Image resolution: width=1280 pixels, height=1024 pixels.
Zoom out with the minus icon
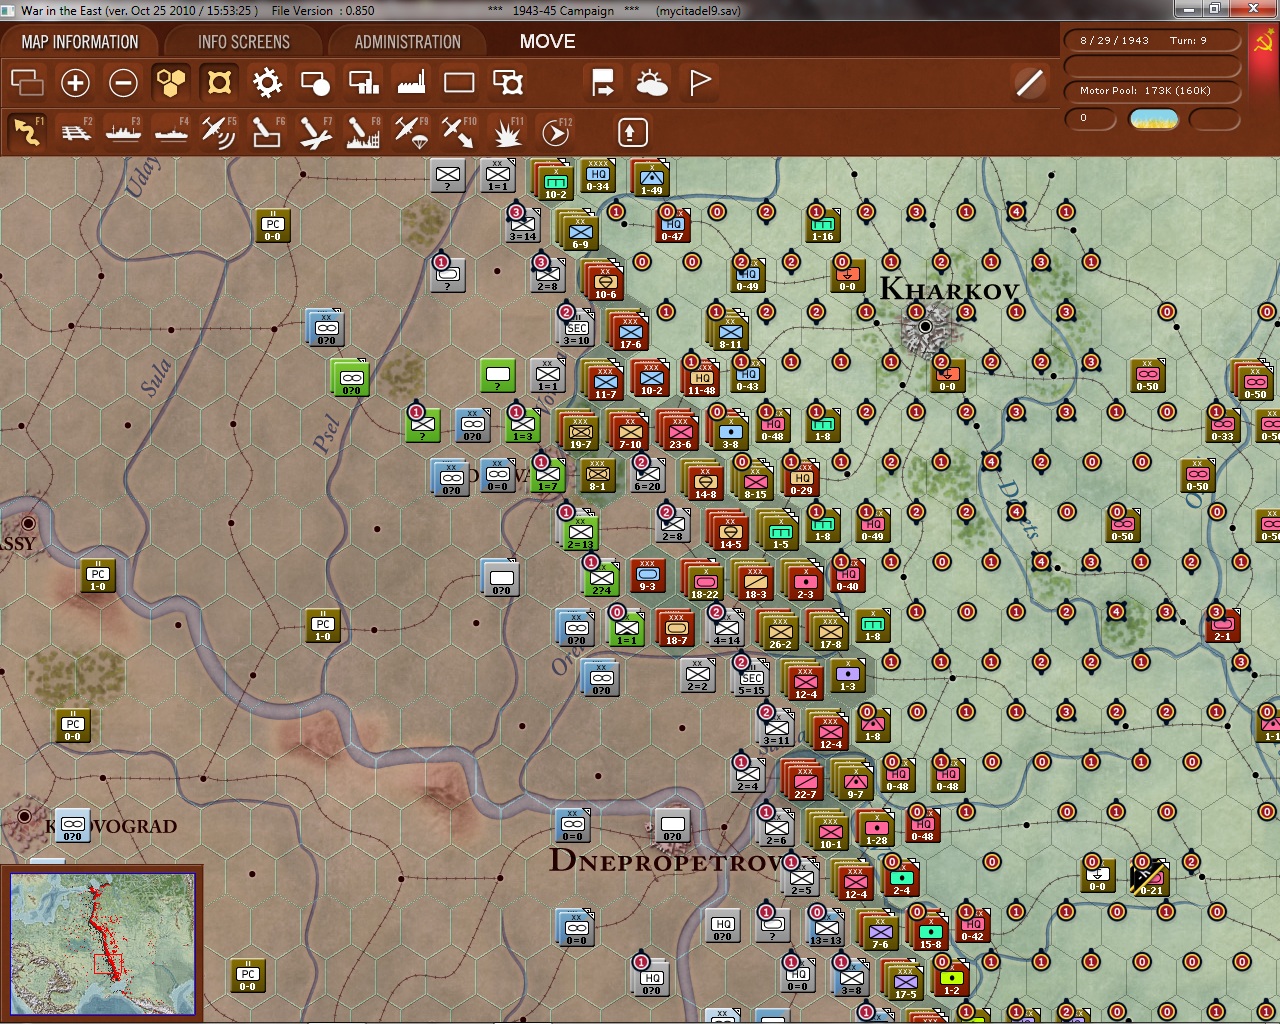123,83
